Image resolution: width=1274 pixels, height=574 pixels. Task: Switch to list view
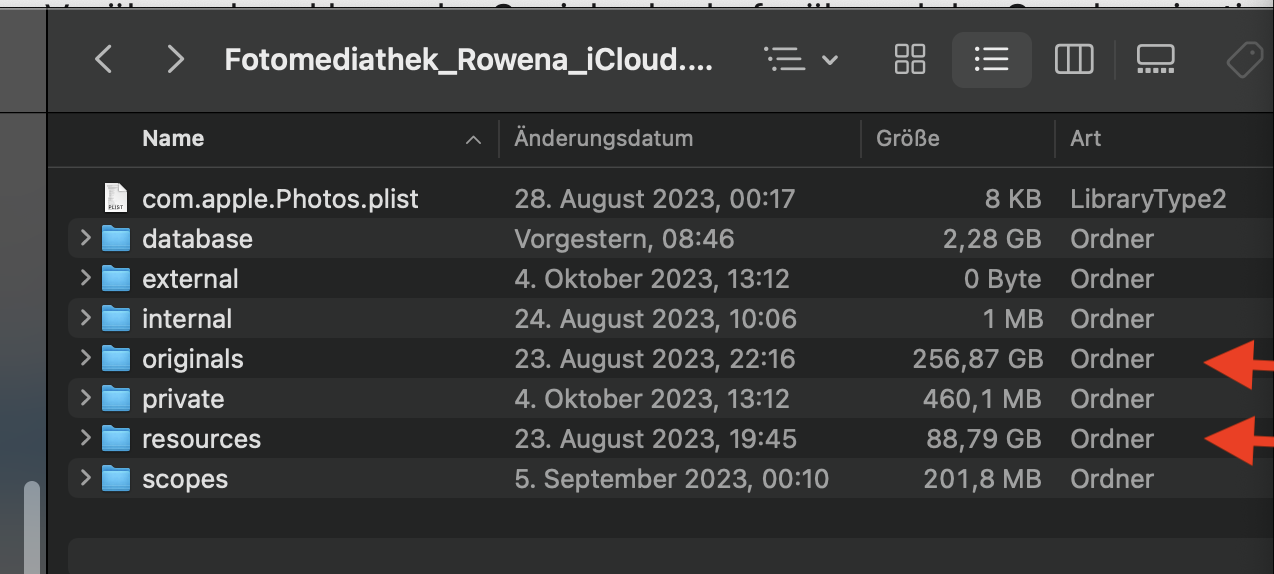(x=991, y=61)
